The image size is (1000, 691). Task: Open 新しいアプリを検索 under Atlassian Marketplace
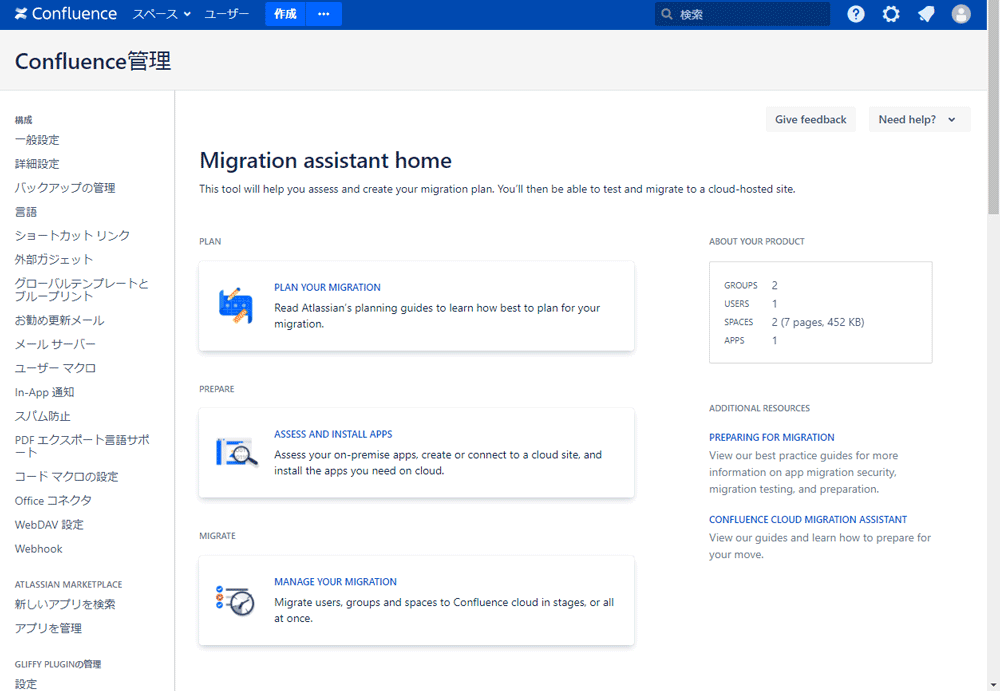pyautogui.click(x=65, y=604)
